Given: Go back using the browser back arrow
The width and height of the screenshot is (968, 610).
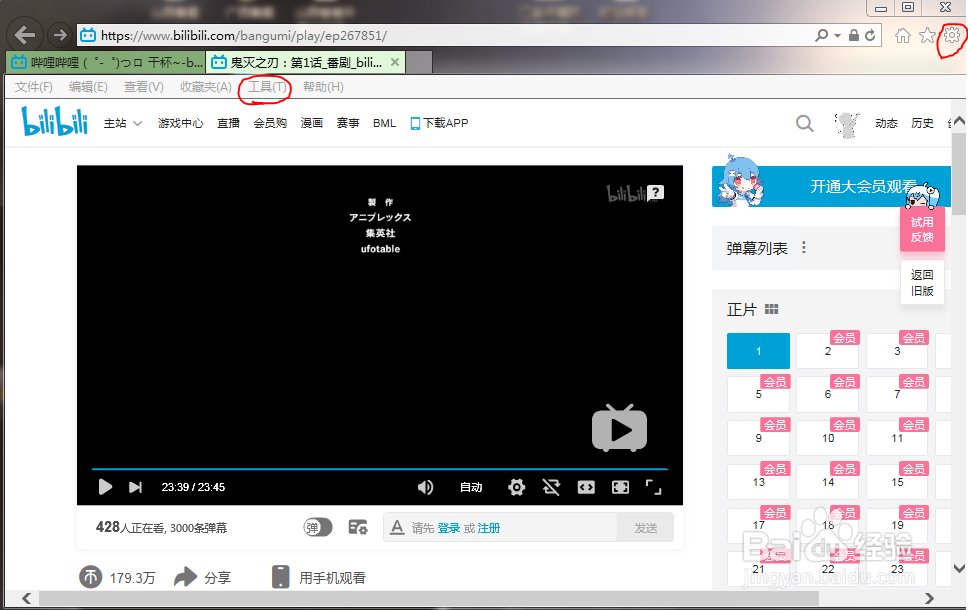Looking at the screenshot, I should (x=25, y=35).
